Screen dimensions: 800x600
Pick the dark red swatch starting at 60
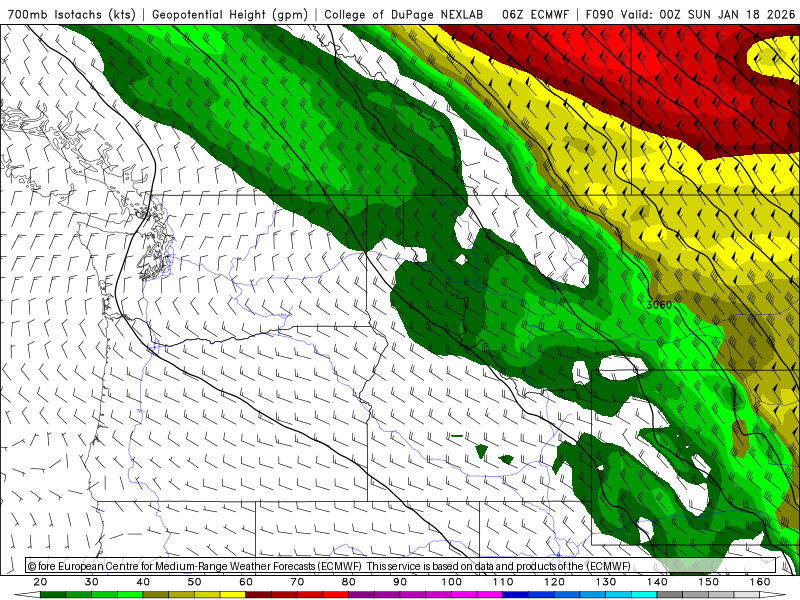click(x=259, y=595)
